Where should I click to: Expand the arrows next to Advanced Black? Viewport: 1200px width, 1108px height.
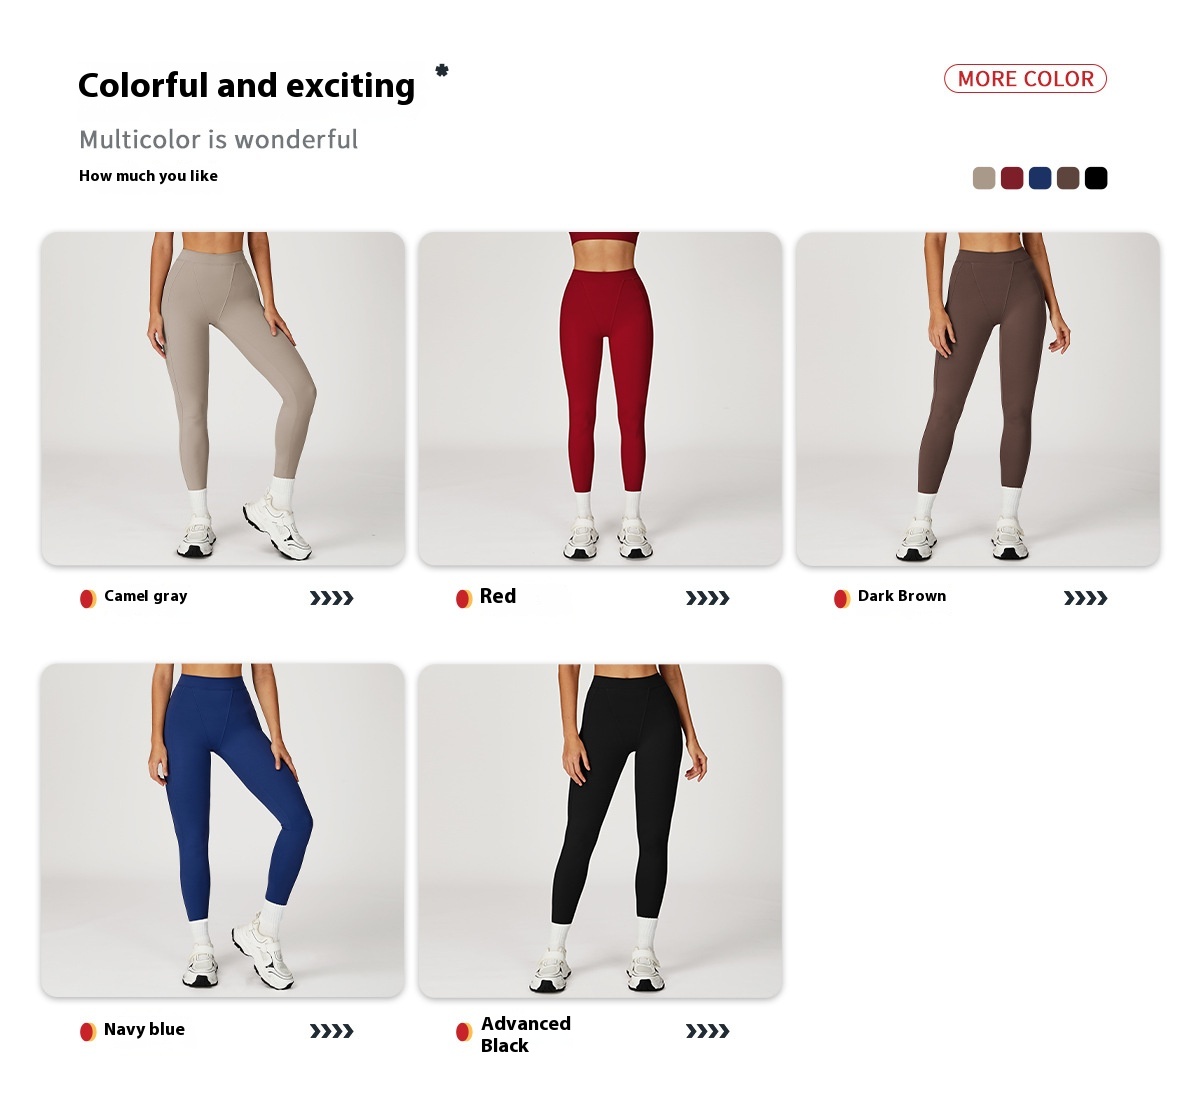coord(708,1031)
